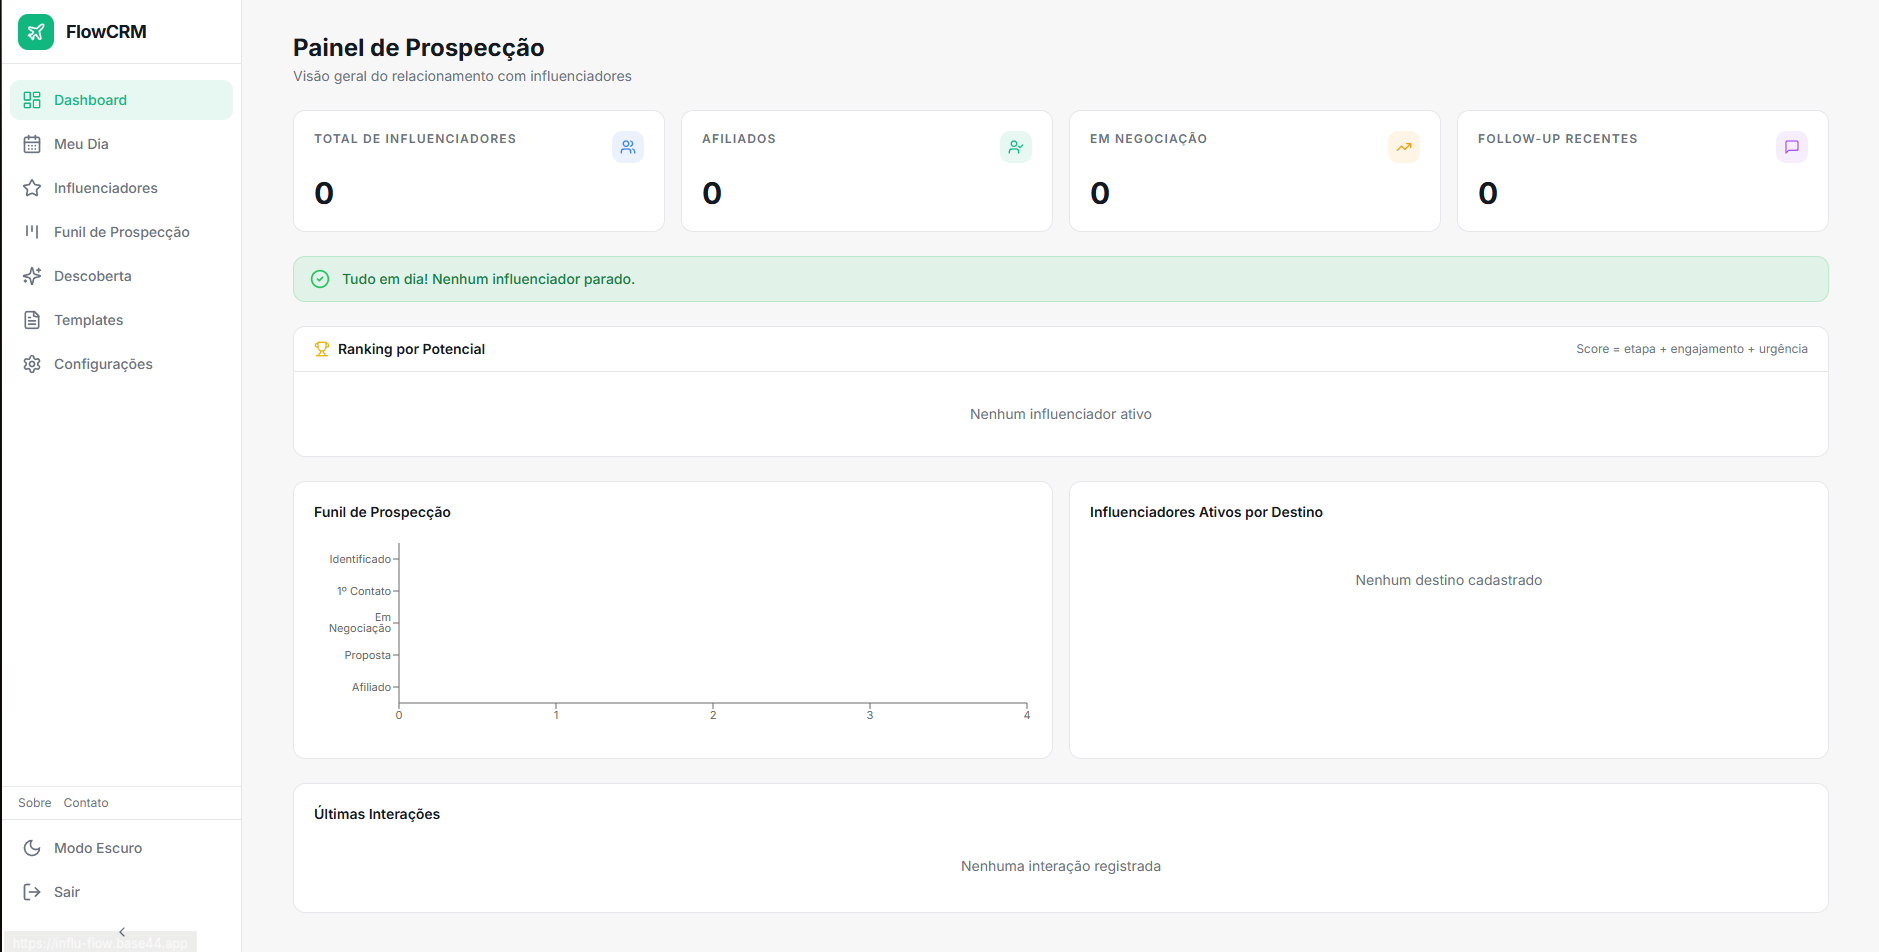Click the Ranking por Potencial heading

click(411, 349)
